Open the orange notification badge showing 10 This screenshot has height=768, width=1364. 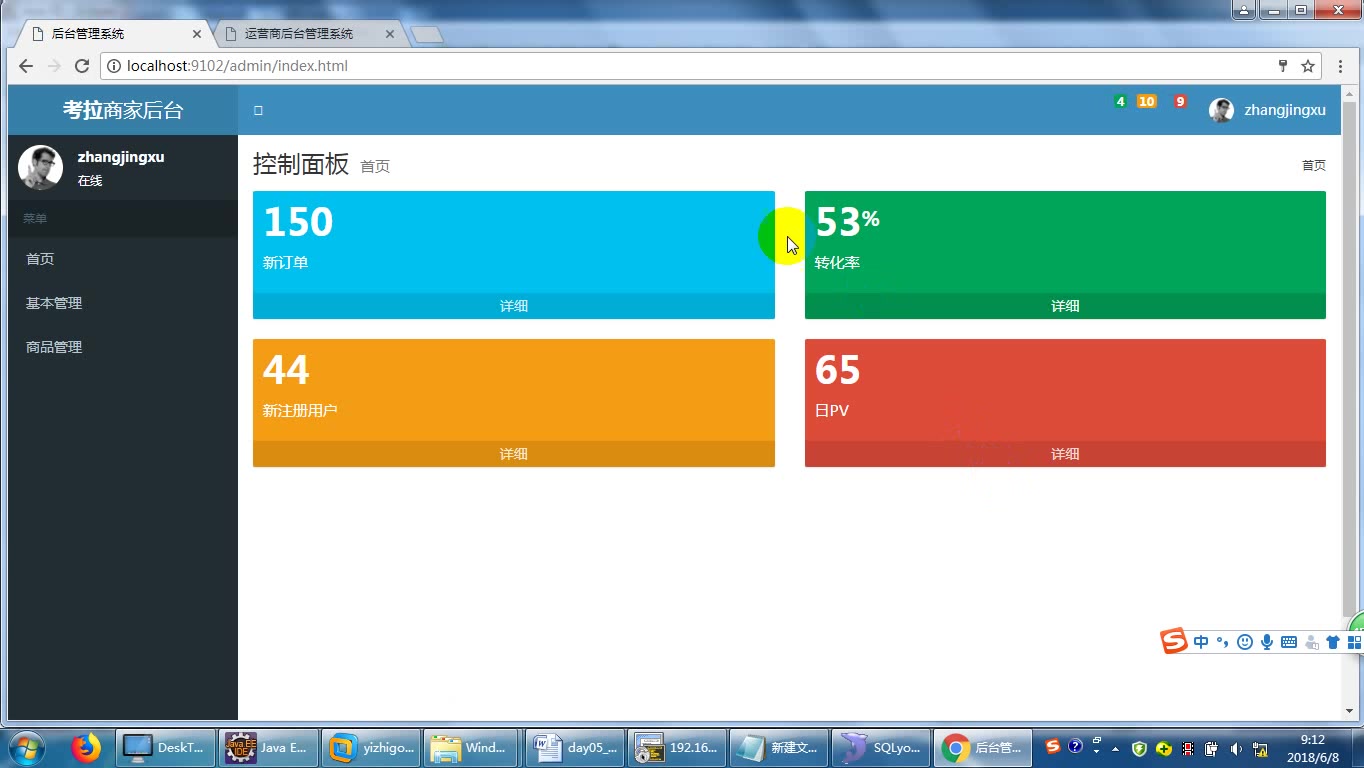(1146, 101)
